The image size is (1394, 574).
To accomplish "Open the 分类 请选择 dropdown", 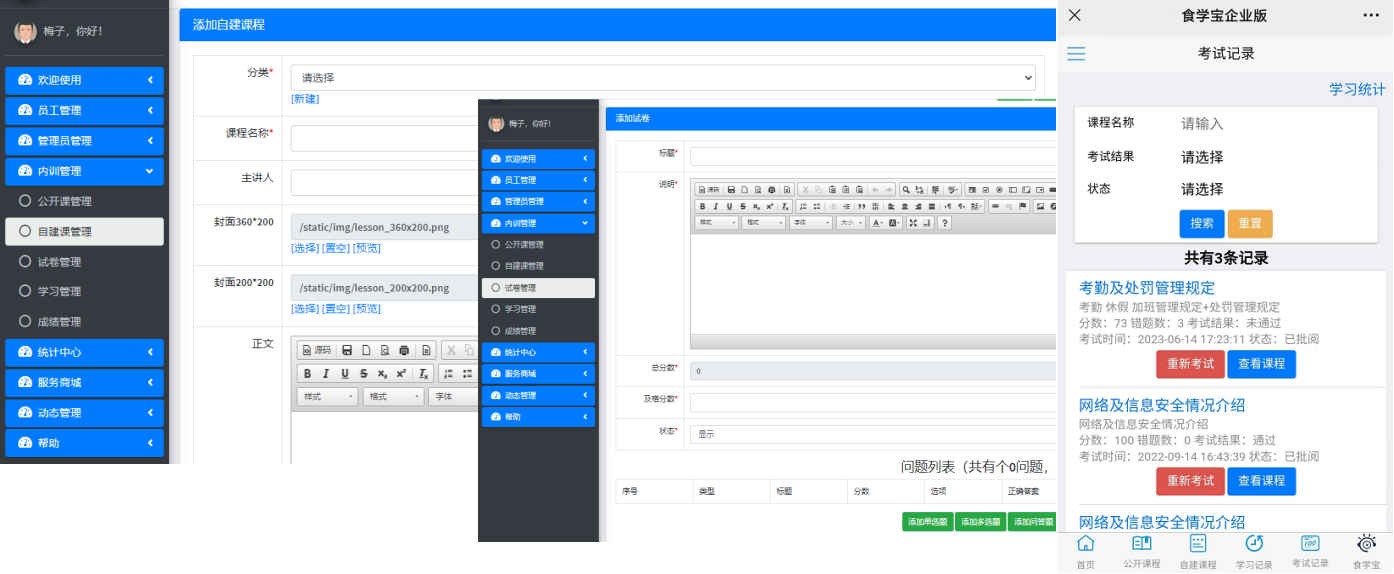I will click(x=663, y=77).
